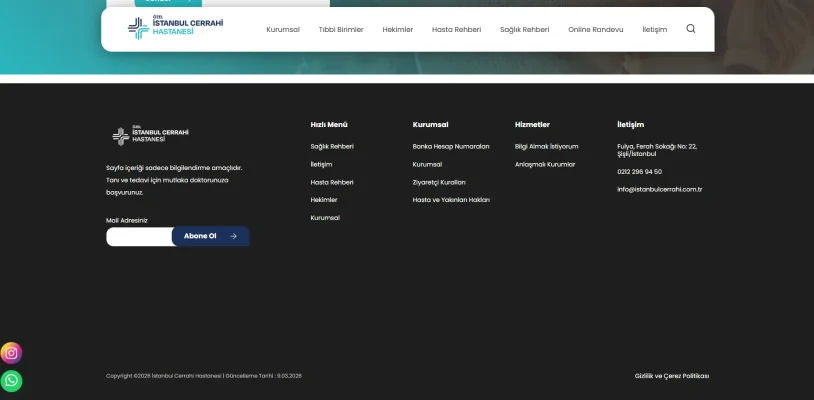Open Gizlilik ve Çerez Politikası link
814x400 pixels.
[671, 376]
